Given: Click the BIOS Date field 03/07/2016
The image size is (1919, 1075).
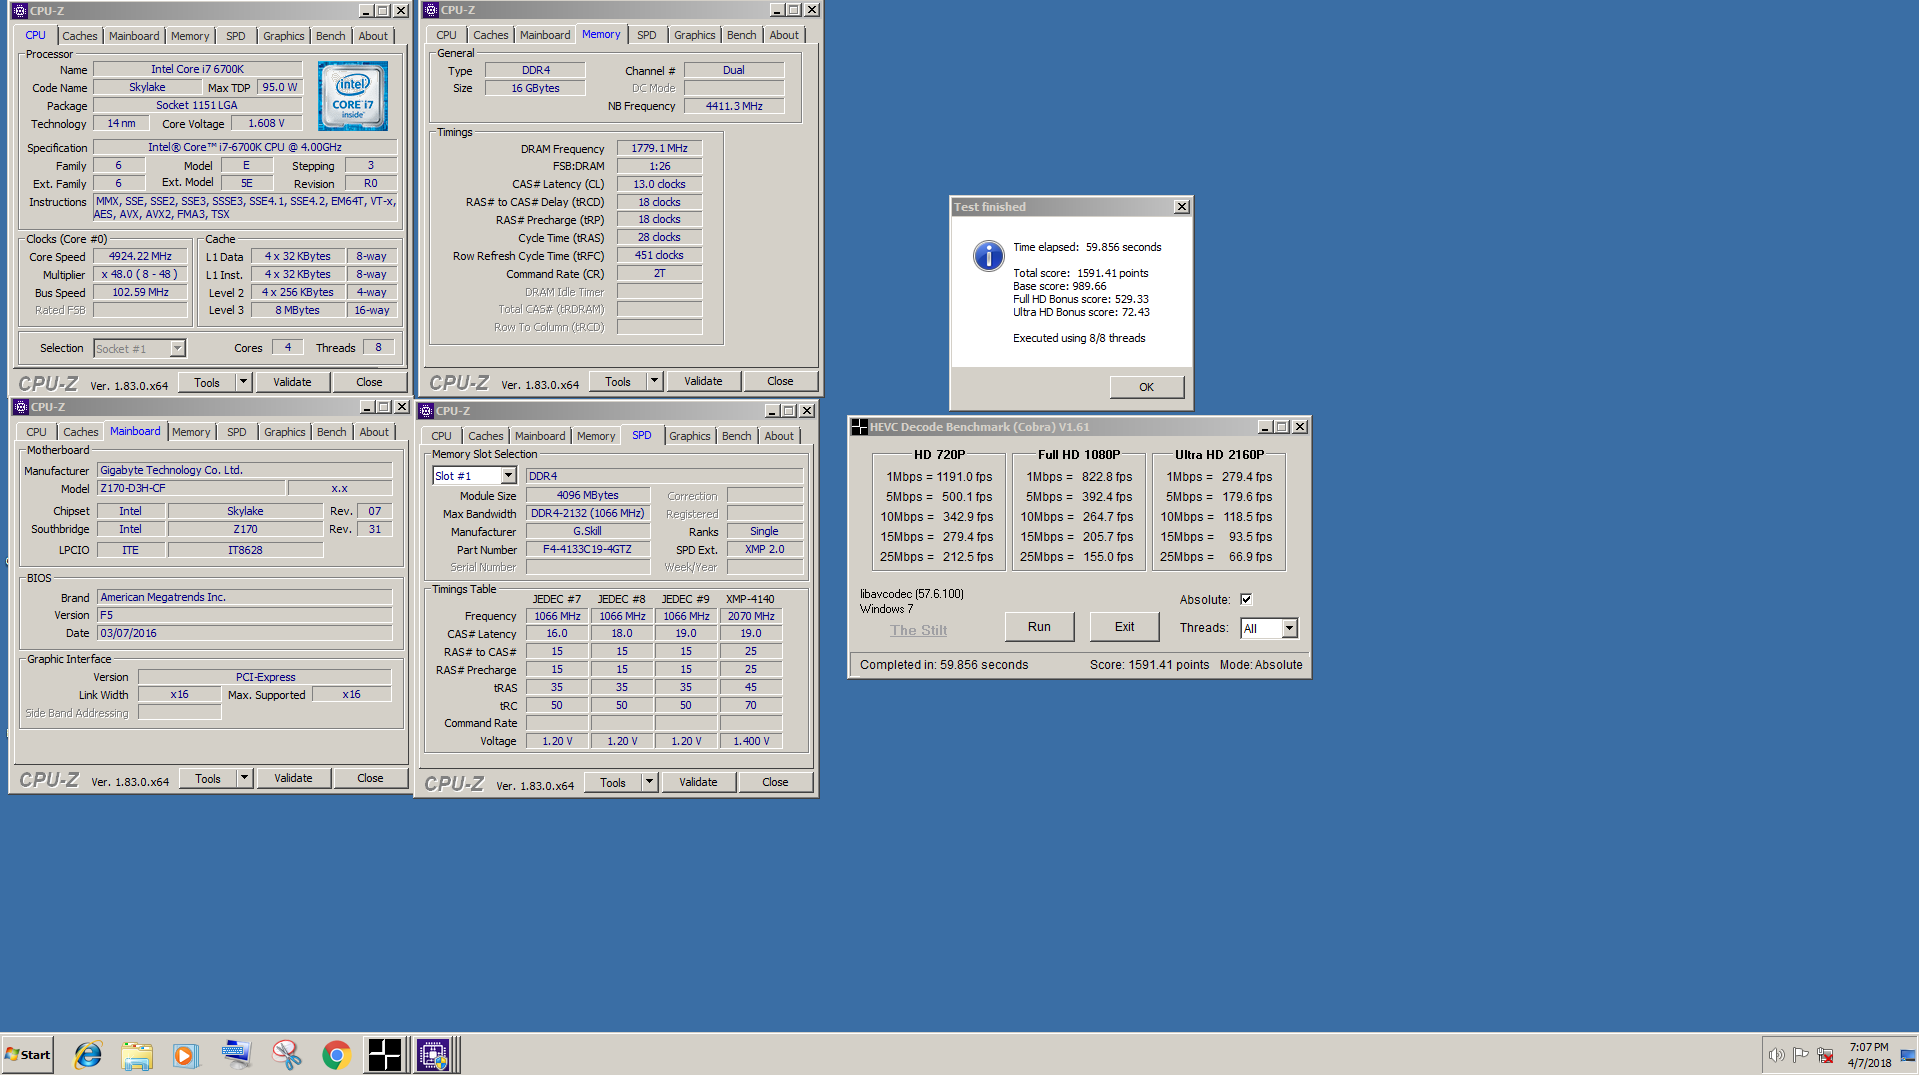Looking at the screenshot, I should pyautogui.click(x=244, y=633).
